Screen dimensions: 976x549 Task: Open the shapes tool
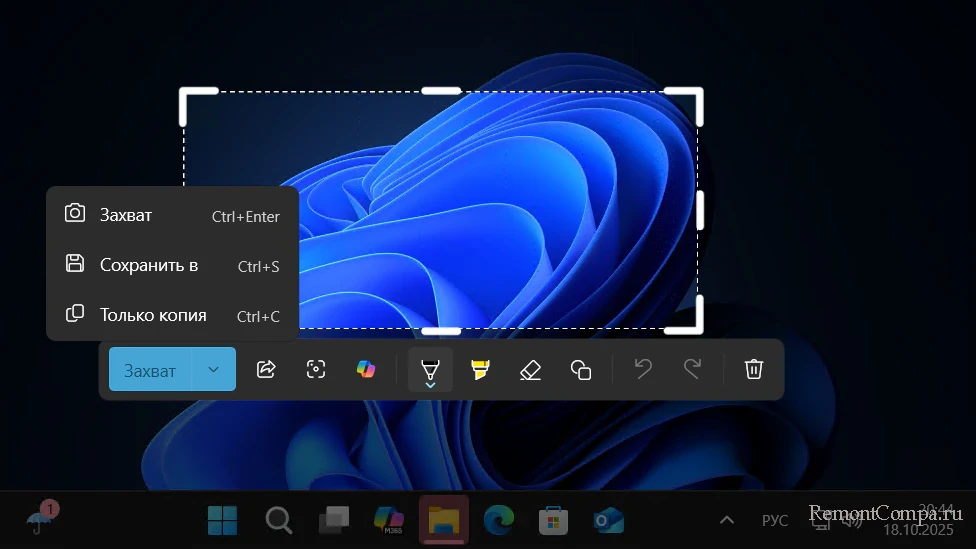tap(581, 369)
